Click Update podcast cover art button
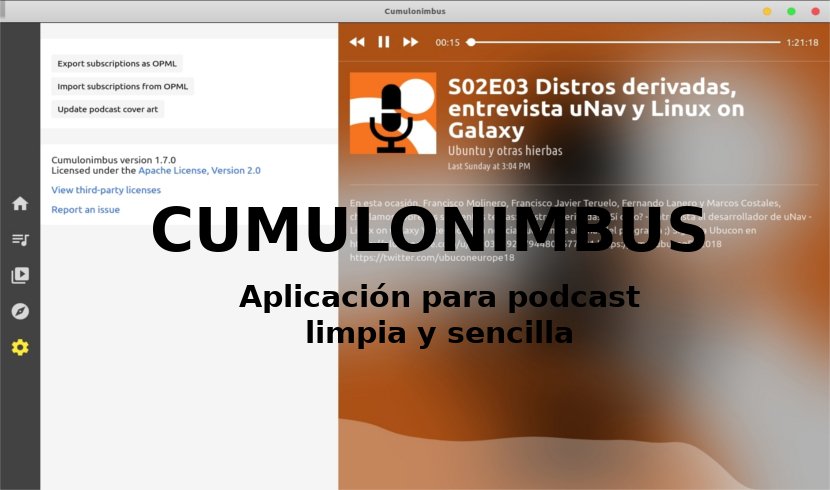This screenshot has height=490, width=830. (x=107, y=110)
